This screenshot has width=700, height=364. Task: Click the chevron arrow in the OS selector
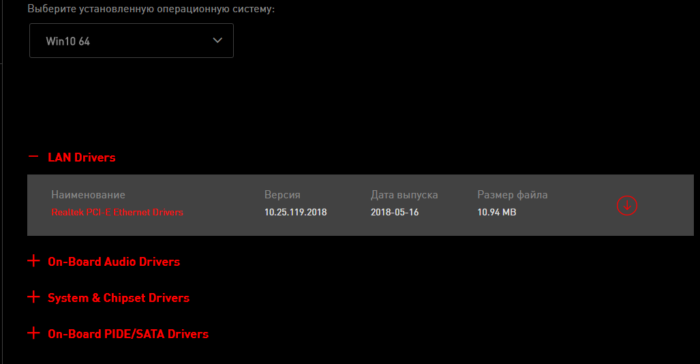click(x=217, y=41)
